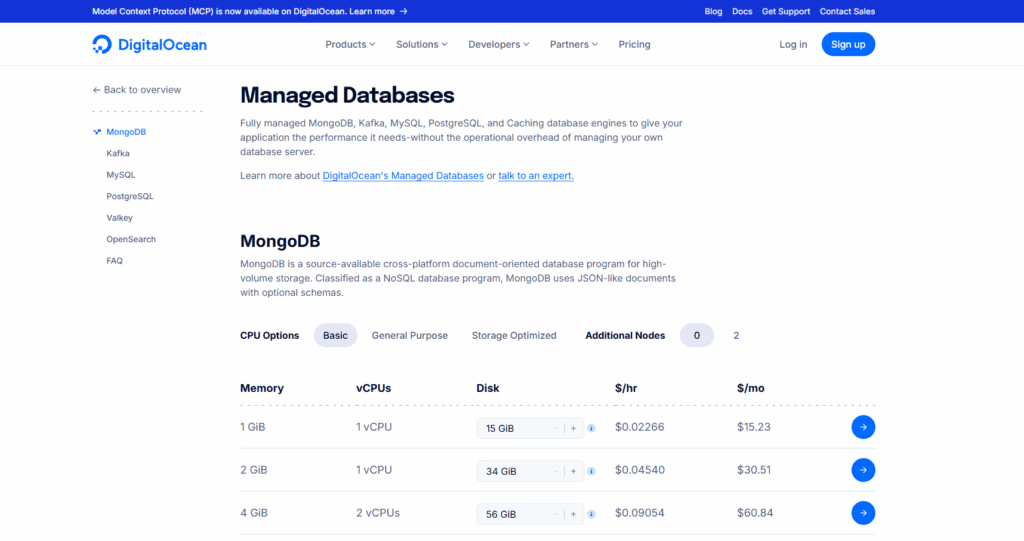
Task: Expand the Products menu
Action: (x=350, y=44)
